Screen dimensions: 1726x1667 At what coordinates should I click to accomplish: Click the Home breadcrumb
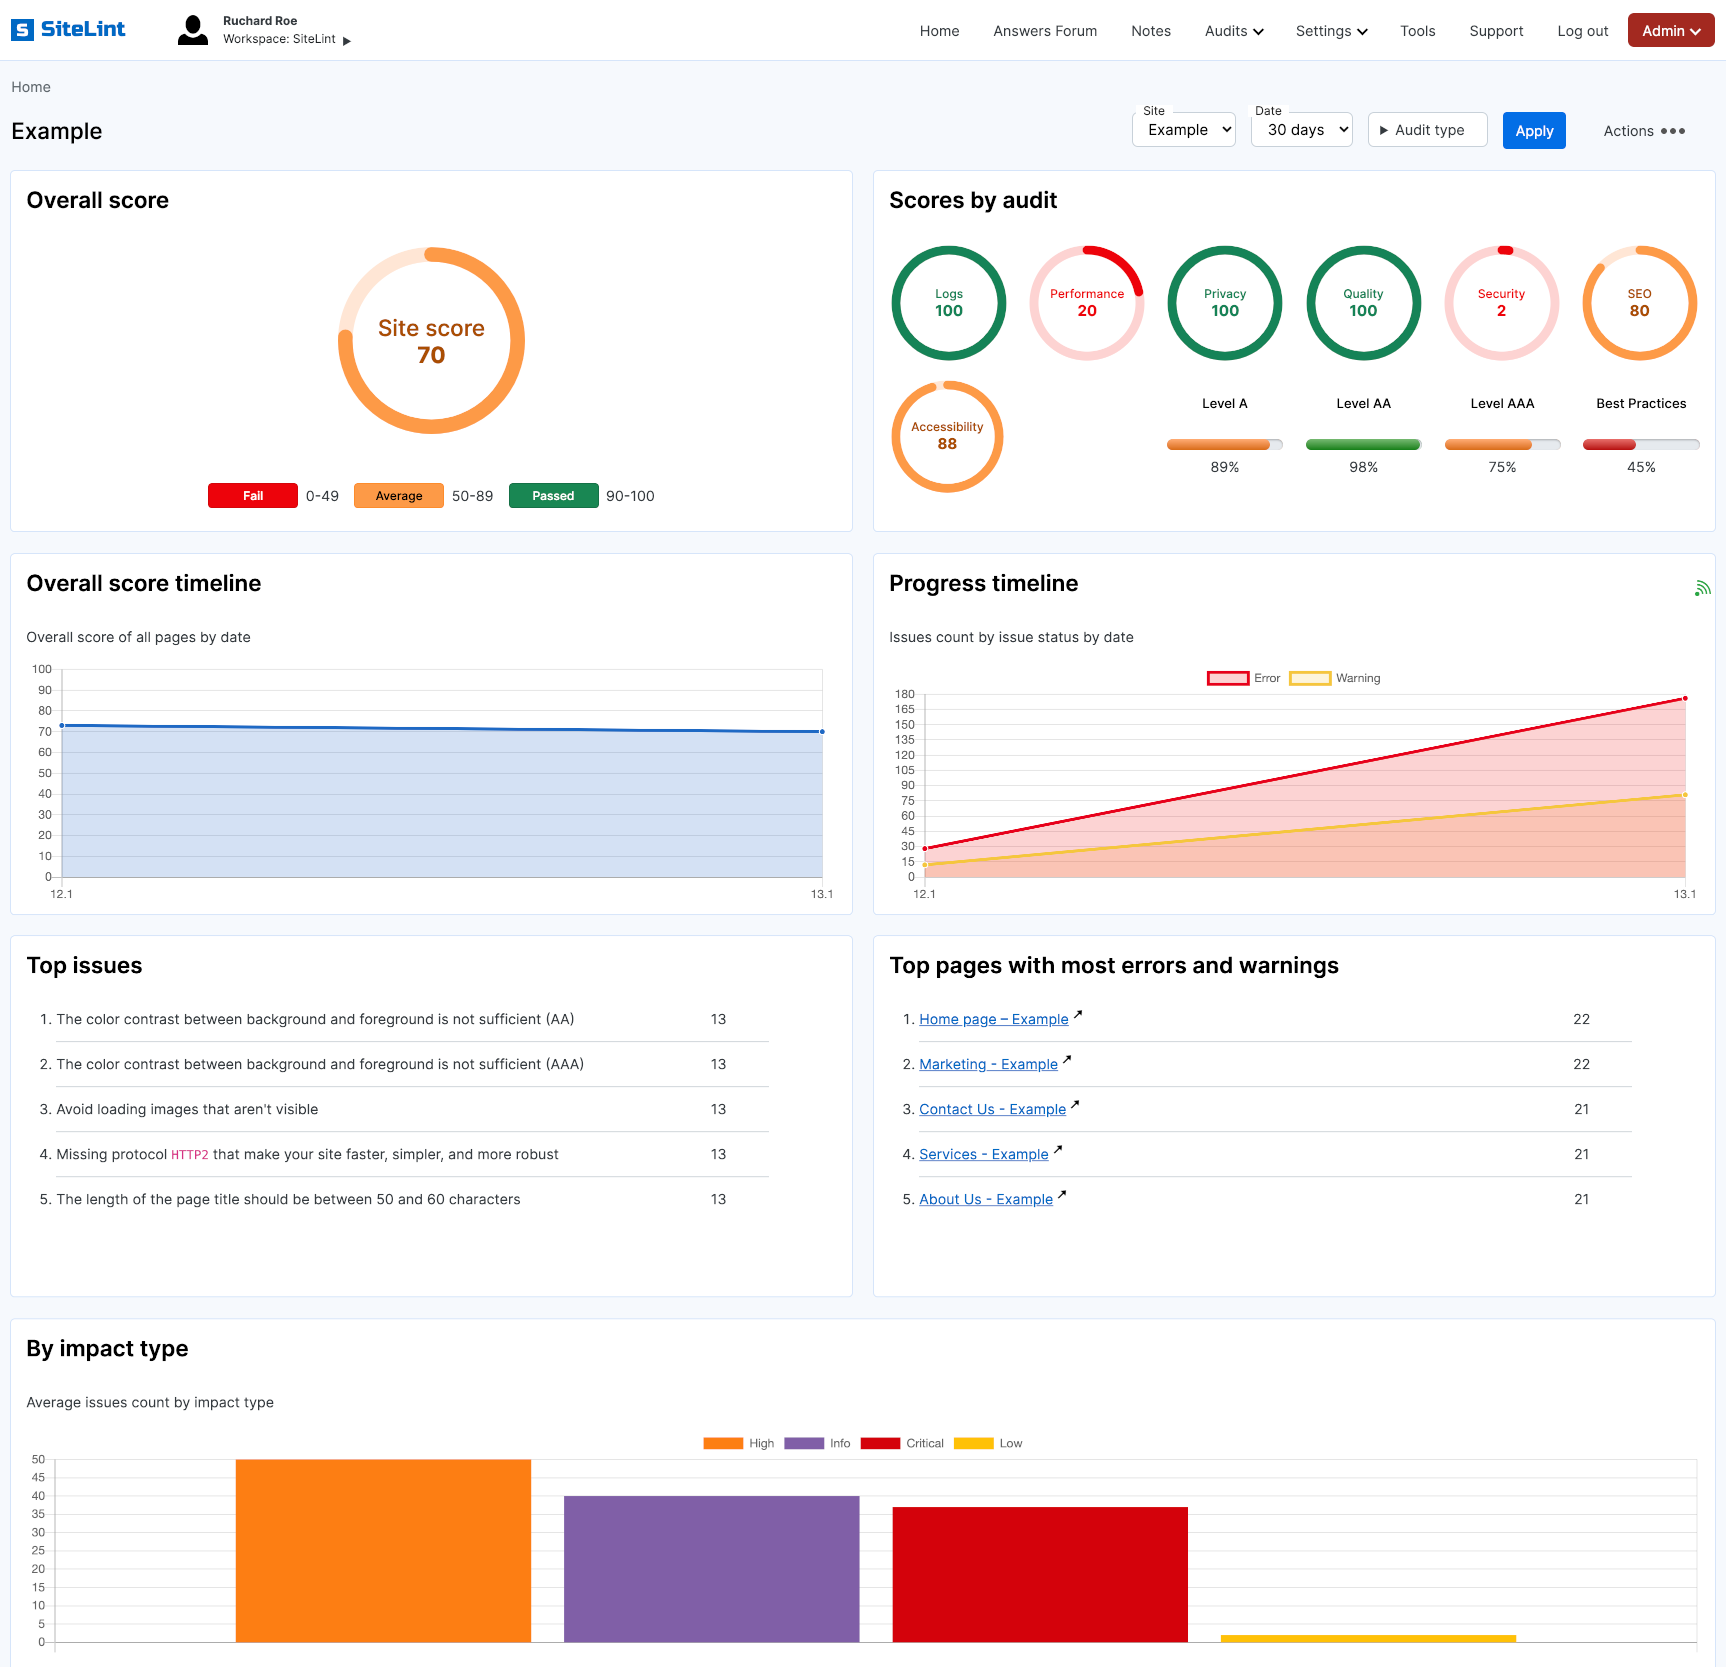31,87
